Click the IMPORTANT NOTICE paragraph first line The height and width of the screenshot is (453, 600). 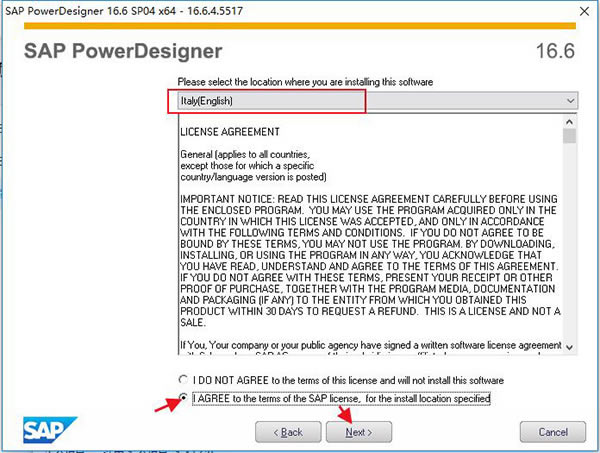tap(369, 199)
